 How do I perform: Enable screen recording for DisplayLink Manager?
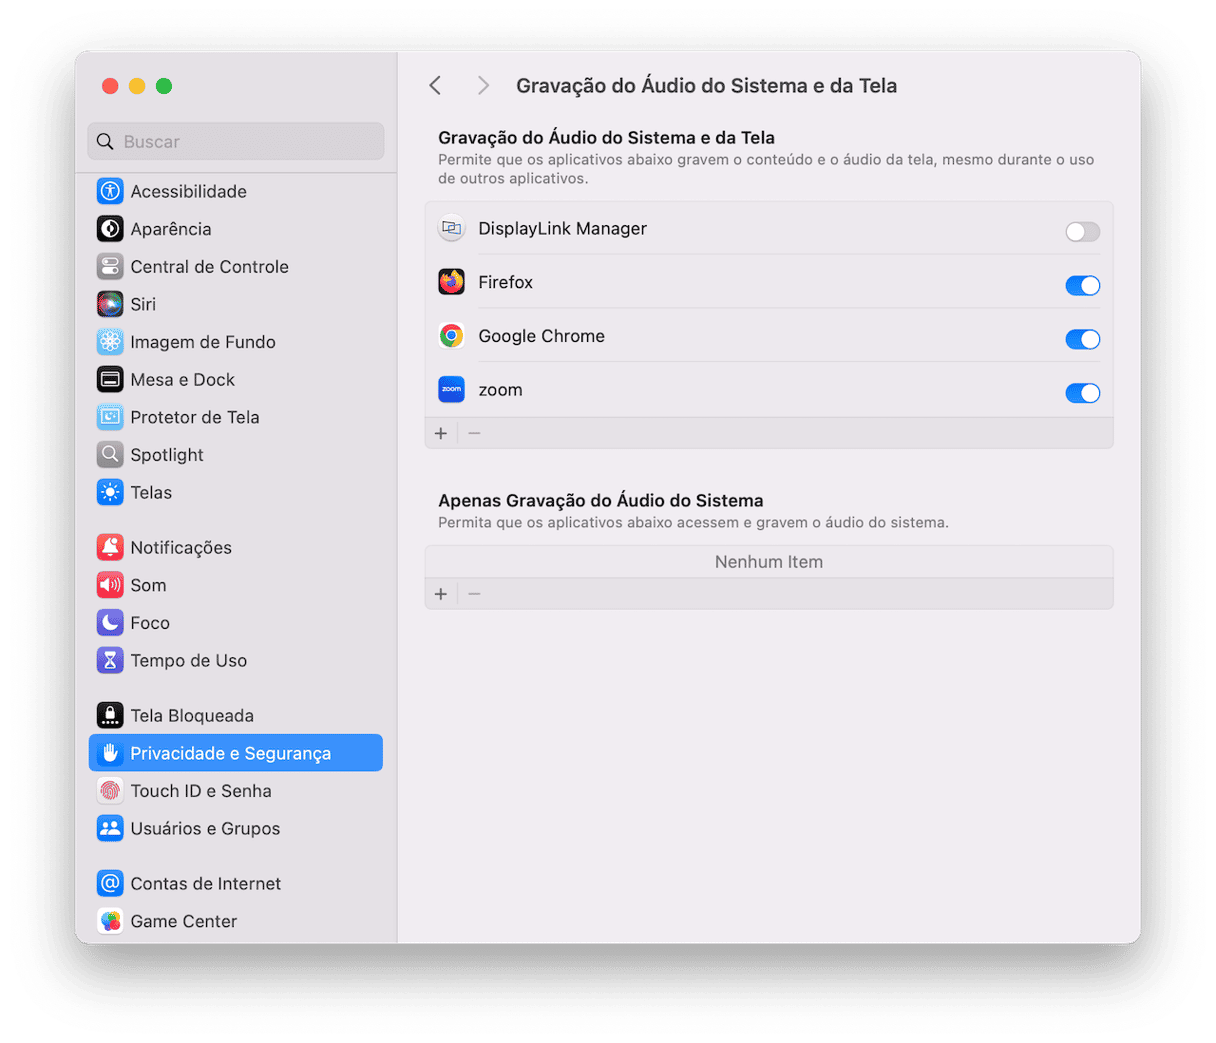(1082, 232)
